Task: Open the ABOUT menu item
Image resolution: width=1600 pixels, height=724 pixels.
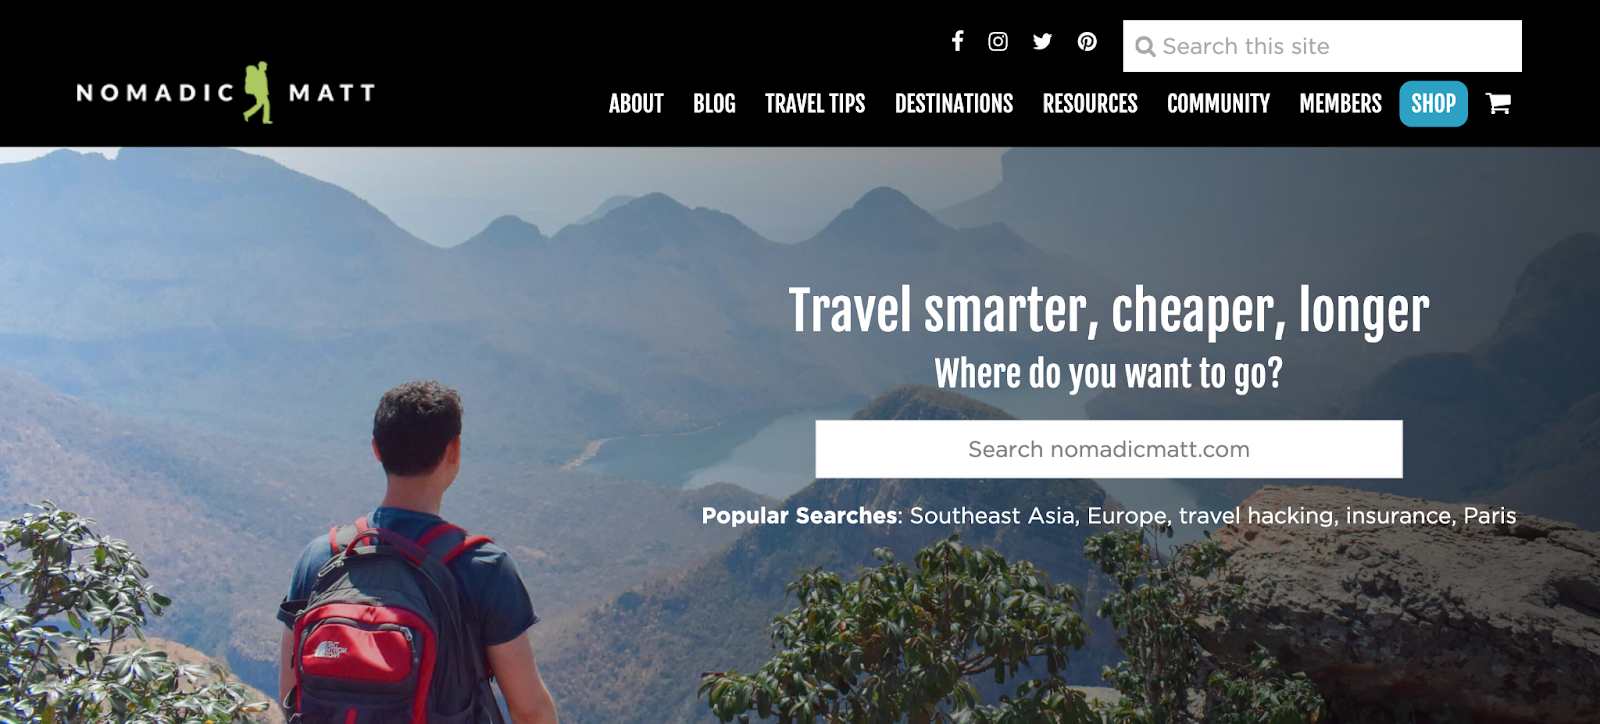Action: (x=636, y=103)
